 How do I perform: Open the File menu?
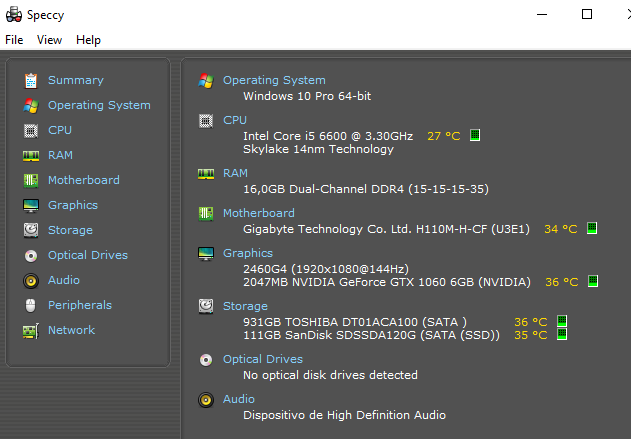click(x=14, y=40)
